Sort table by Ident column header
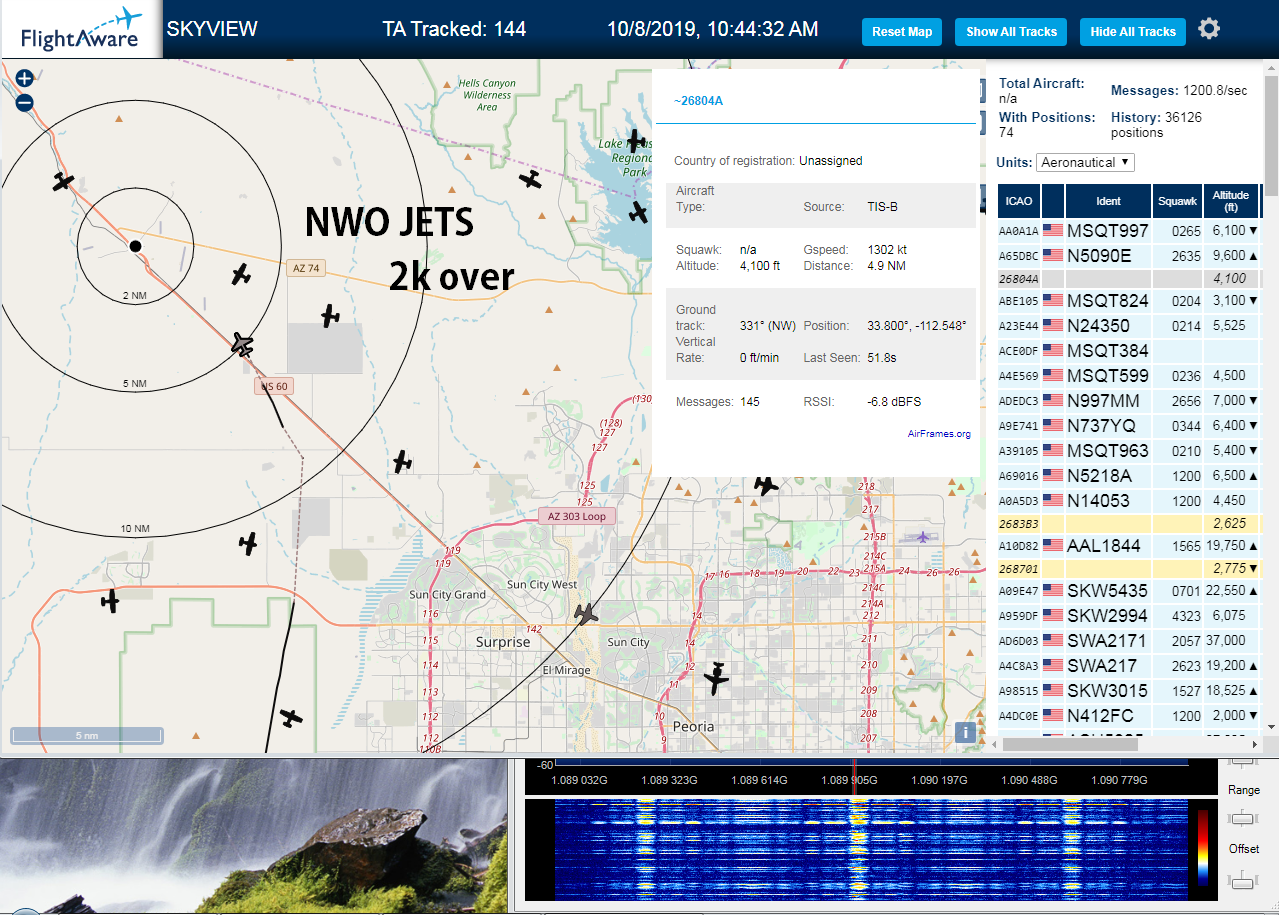 click(1108, 201)
